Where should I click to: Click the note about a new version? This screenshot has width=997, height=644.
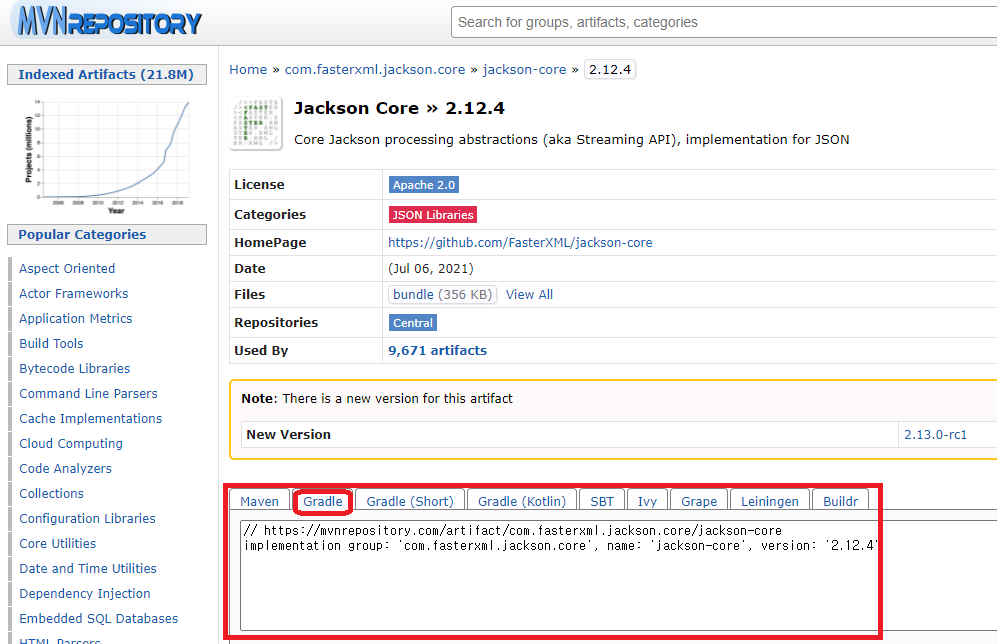tap(377, 399)
